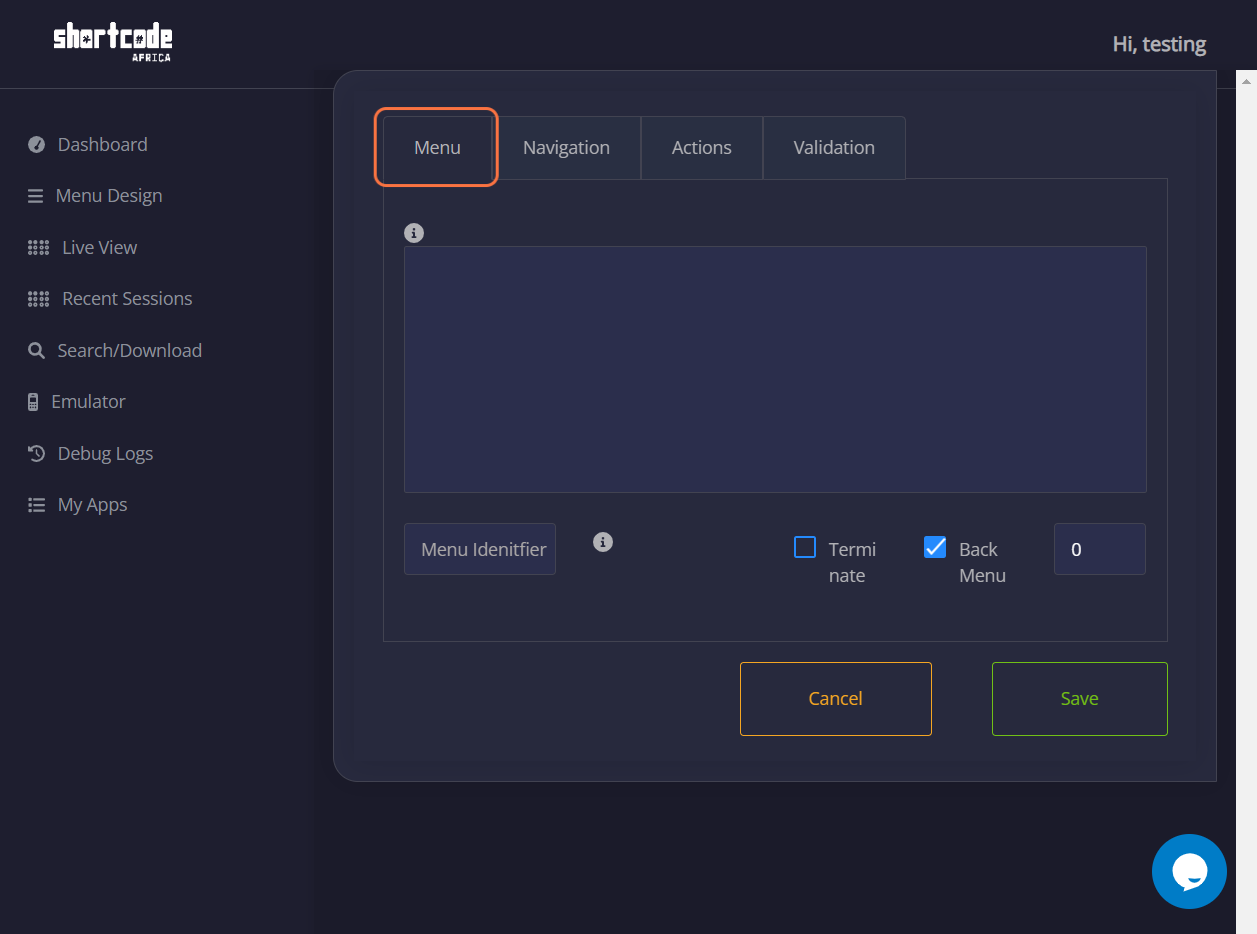This screenshot has height=934, width=1257.
Task: Click the back menu number field showing 0
Action: (1100, 549)
